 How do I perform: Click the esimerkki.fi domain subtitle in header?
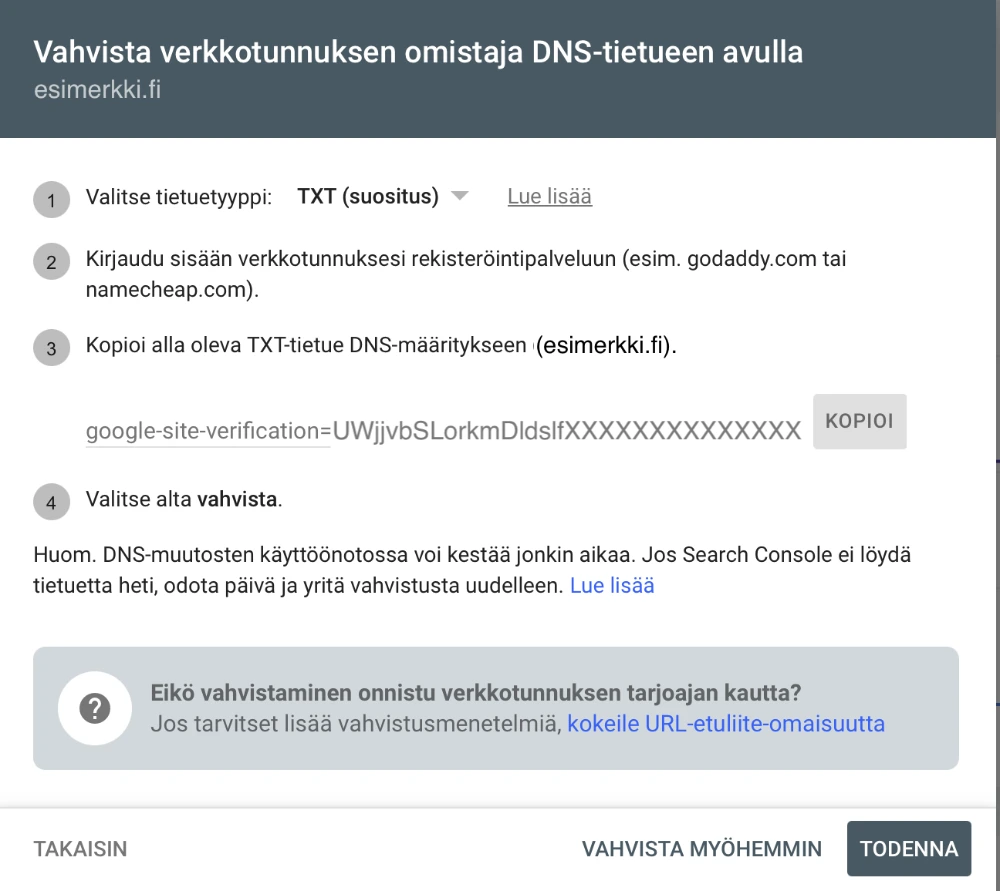(x=98, y=90)
